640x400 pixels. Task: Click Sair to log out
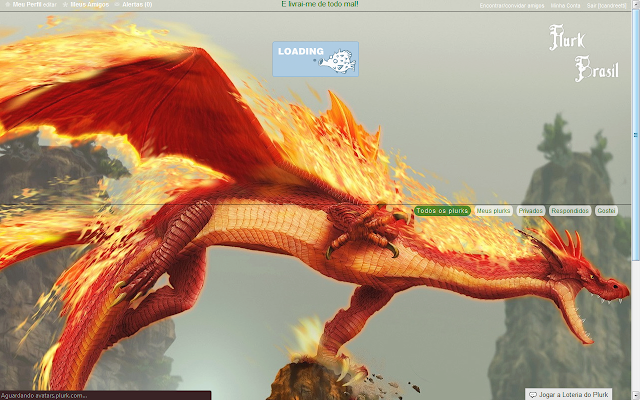pos(607,6)
